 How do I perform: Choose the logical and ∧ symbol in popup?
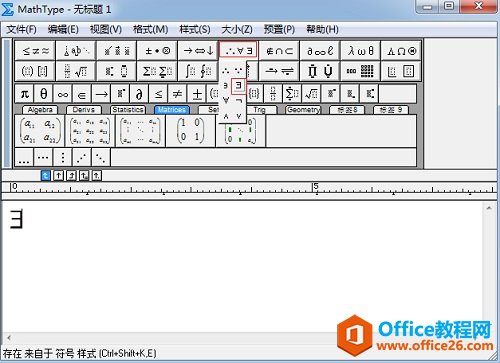(x=226, y=116)
